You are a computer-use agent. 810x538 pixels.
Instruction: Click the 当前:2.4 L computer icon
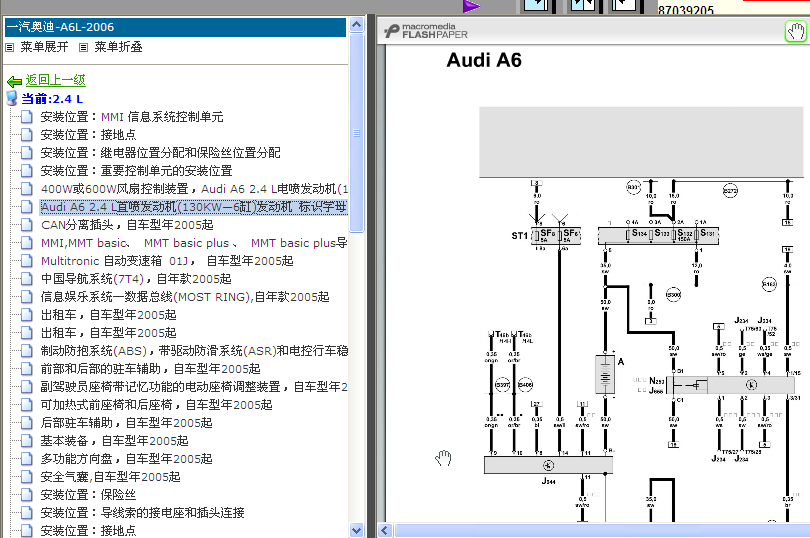(12, 98)
